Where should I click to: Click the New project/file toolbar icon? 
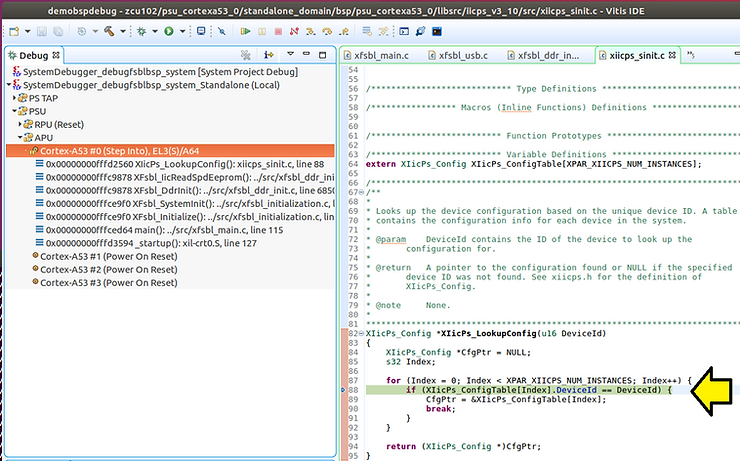pos(14,31)
